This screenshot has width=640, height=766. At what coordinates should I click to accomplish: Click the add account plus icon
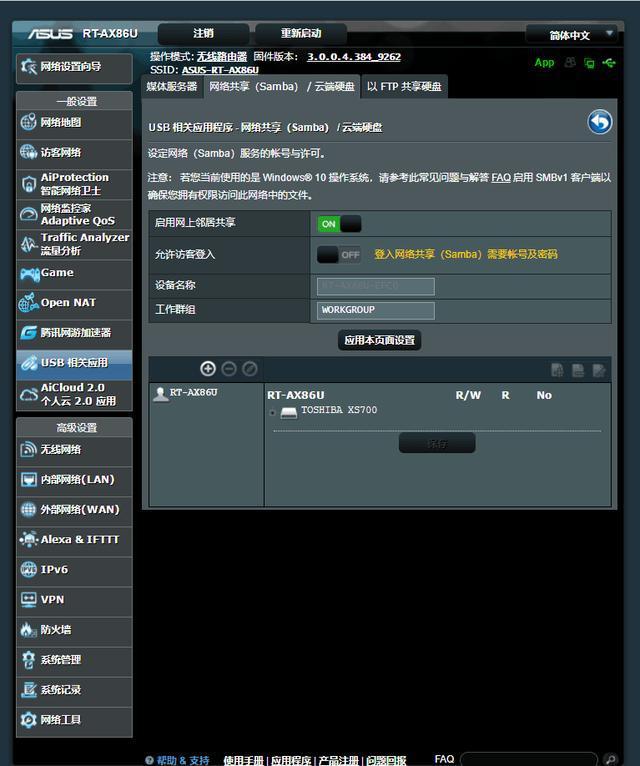[208, 369]
